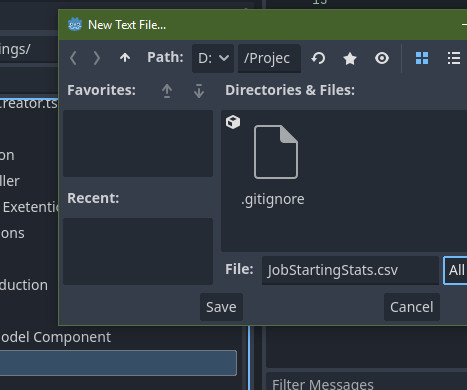Click the Recent list area
467x390 pixels.
point(138,251)
